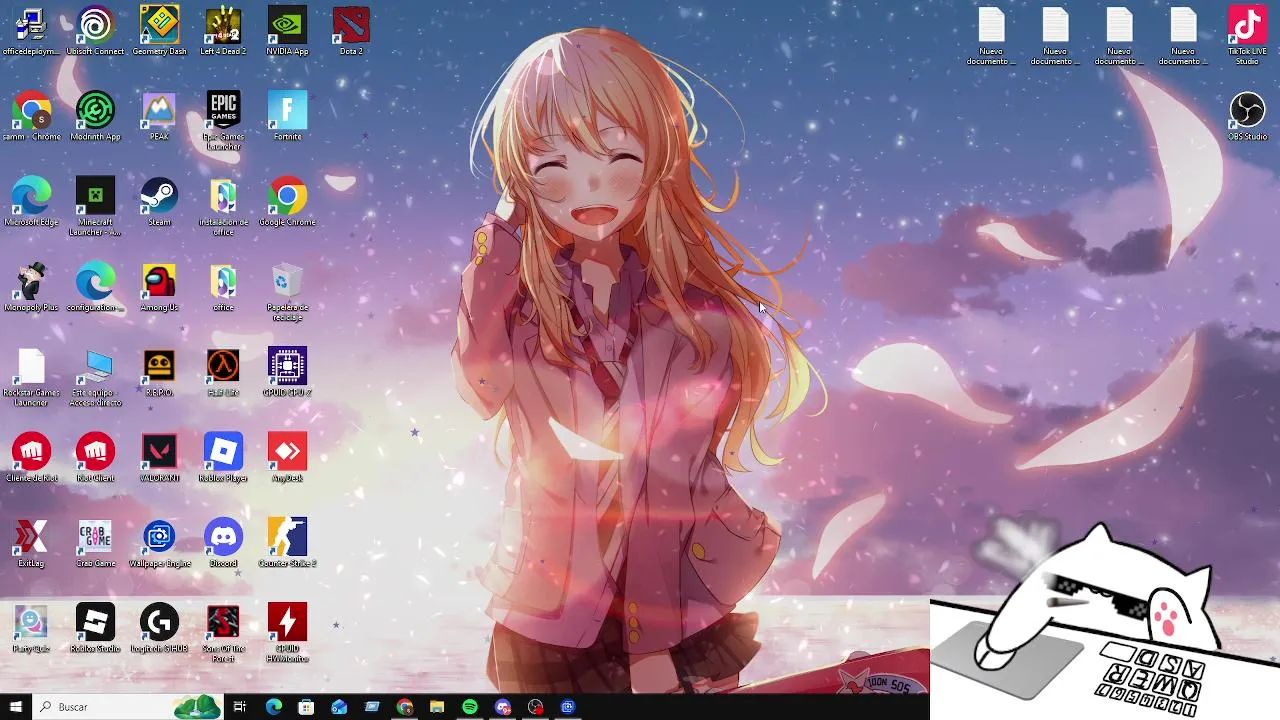The image size is (1280, 720).
Task: Select the CPUID HWMonitor desktop icon
Action: click(x=287, y=634)
